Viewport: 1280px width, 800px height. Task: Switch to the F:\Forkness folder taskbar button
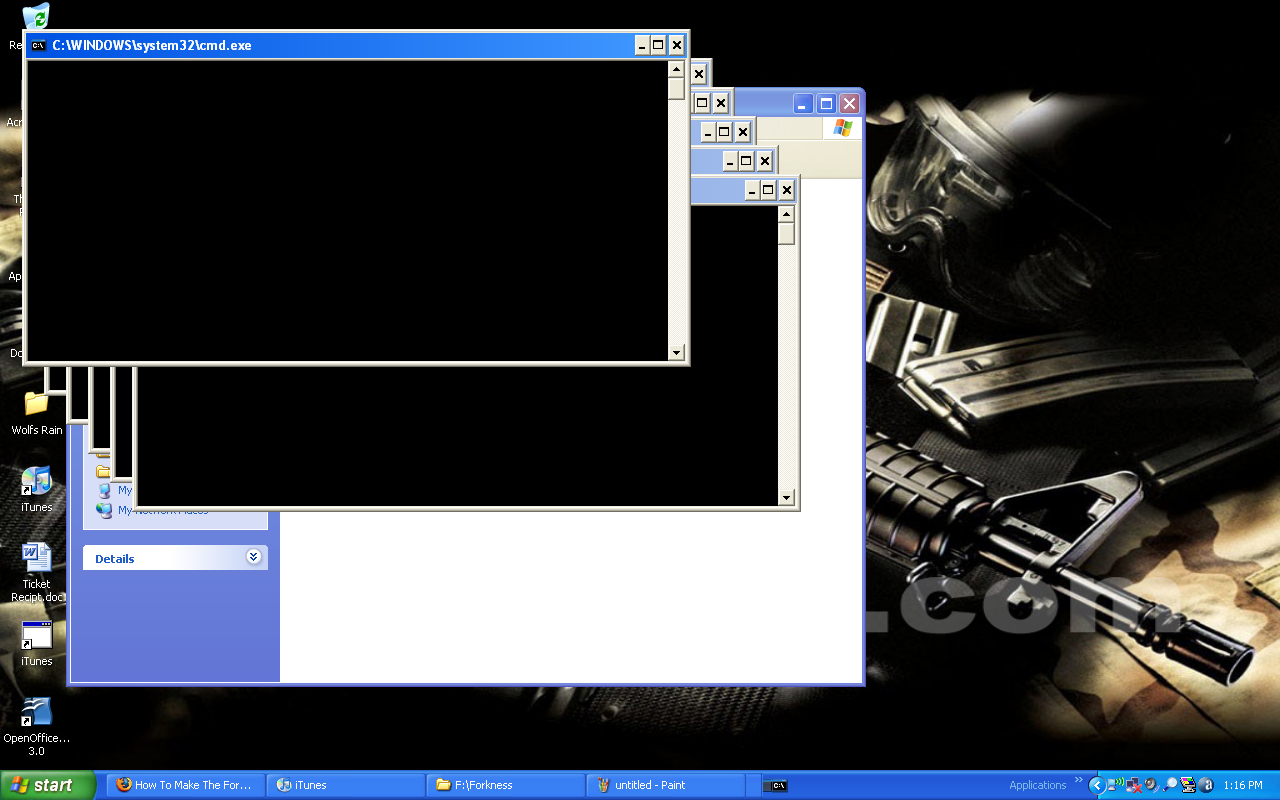(x=506, y=785)
